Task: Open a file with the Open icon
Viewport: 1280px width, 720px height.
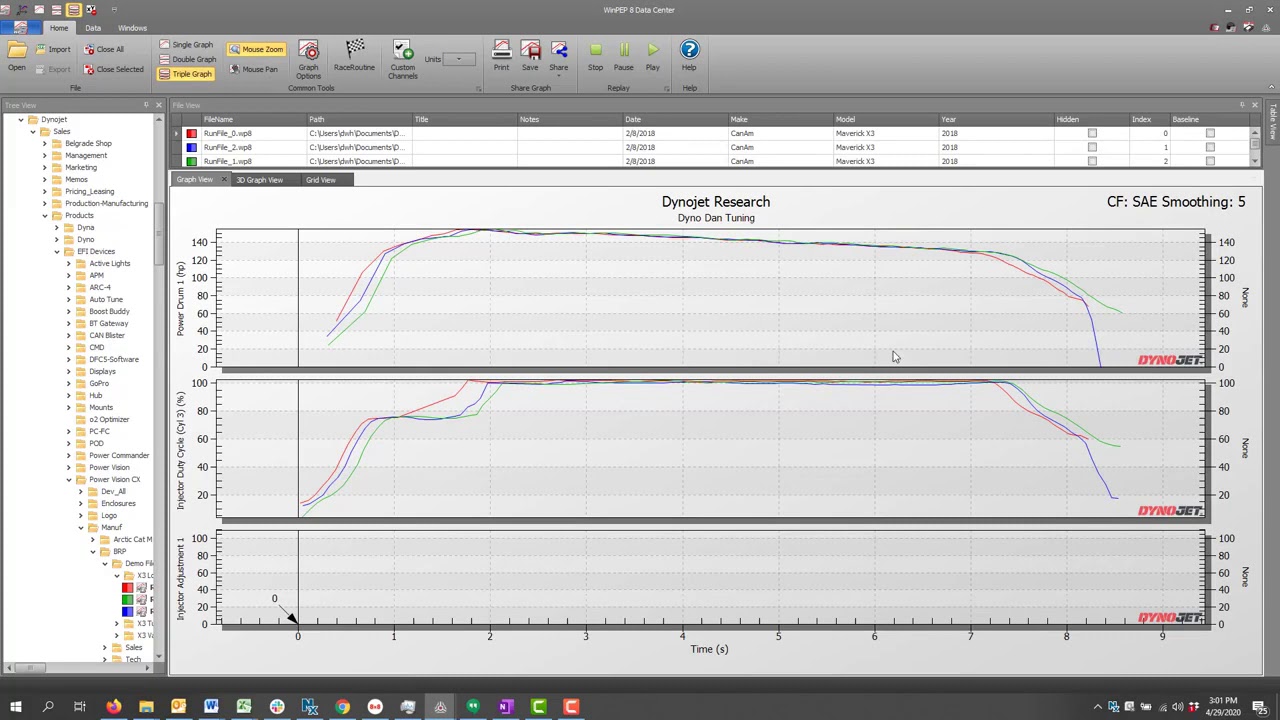Action: pos(17,56)
